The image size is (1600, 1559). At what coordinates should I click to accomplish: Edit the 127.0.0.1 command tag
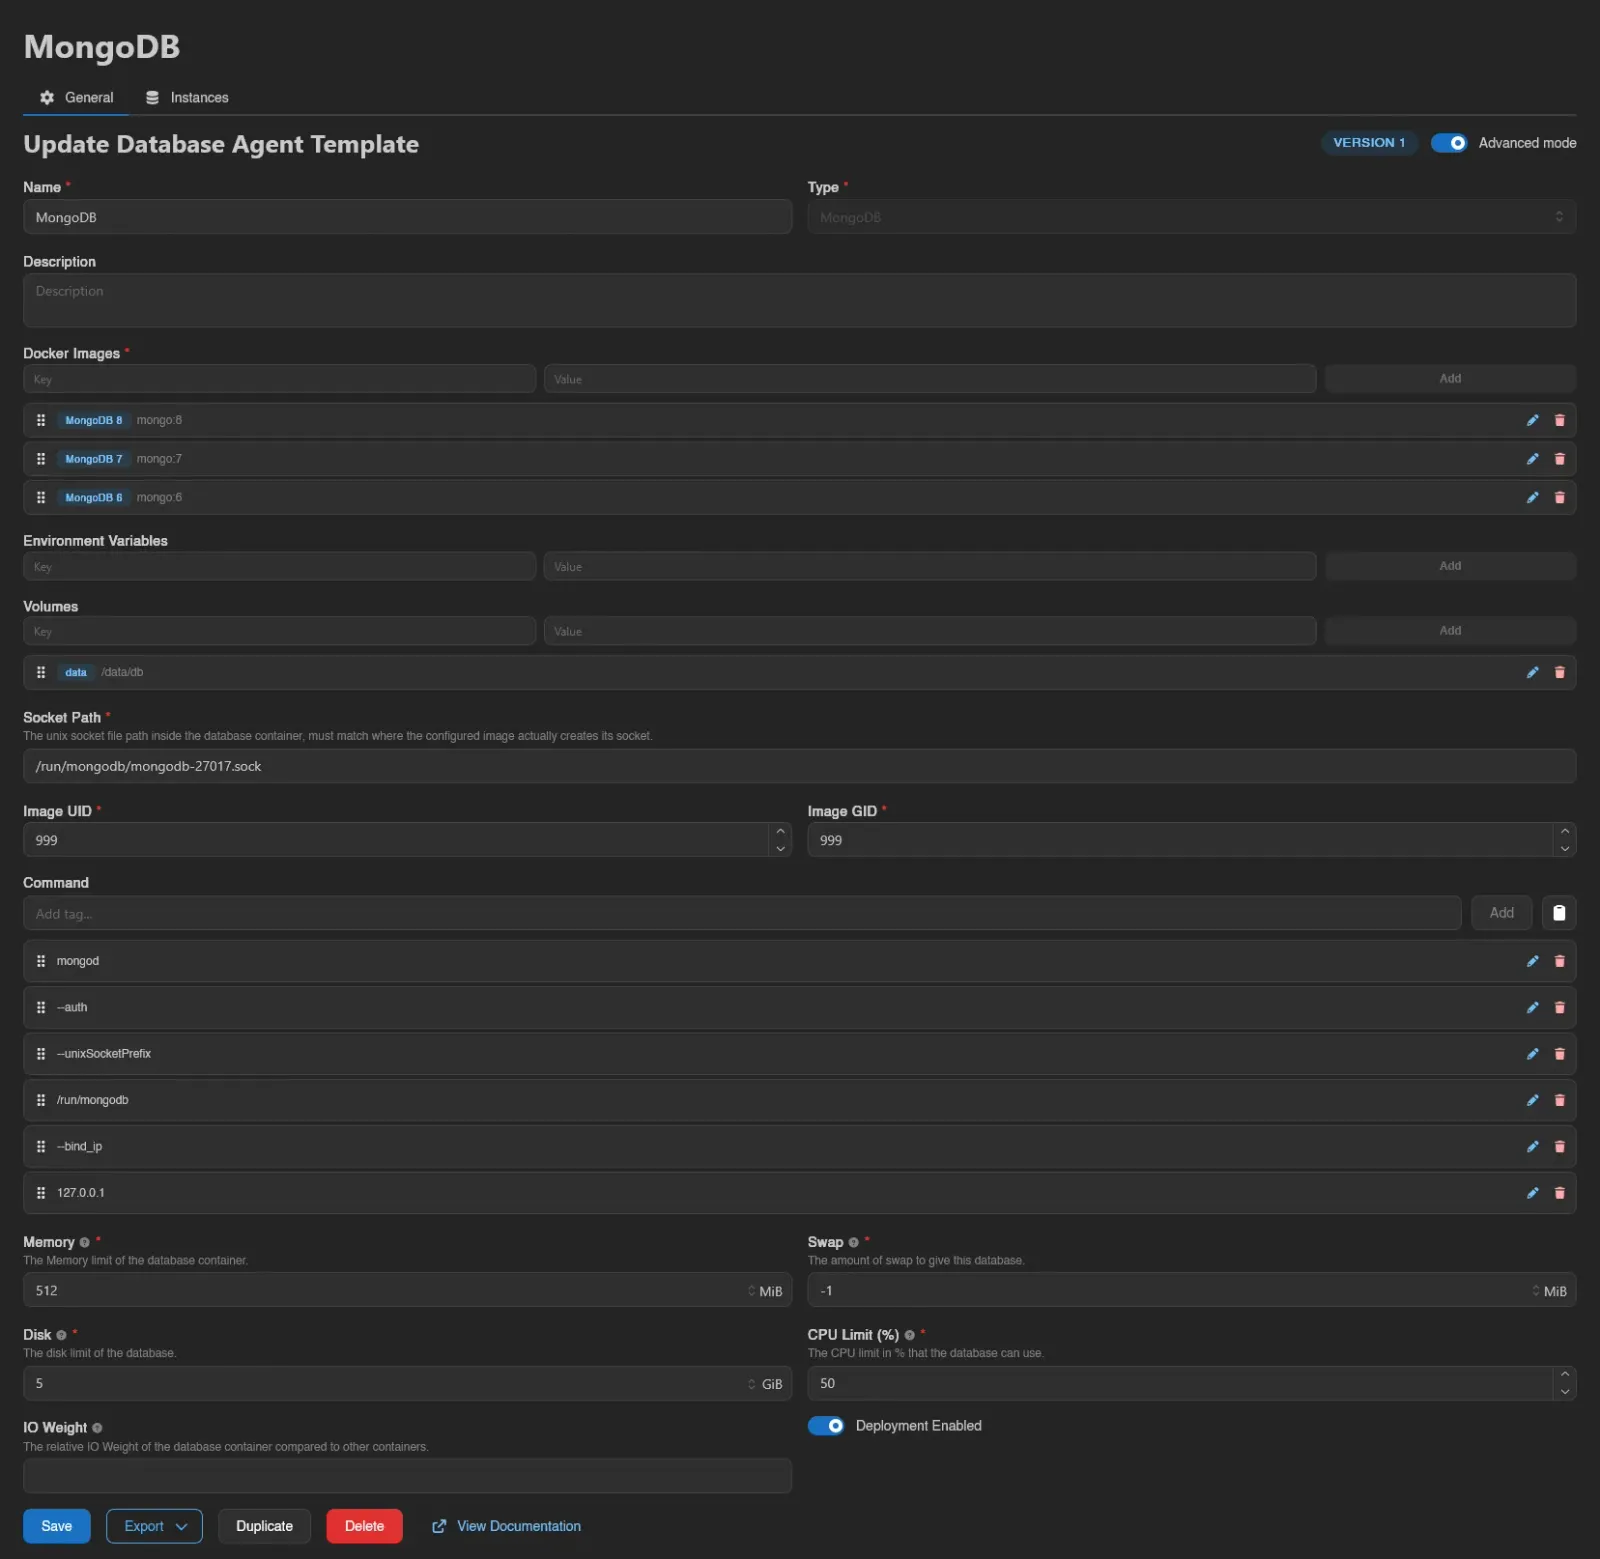point(1532,1193)
